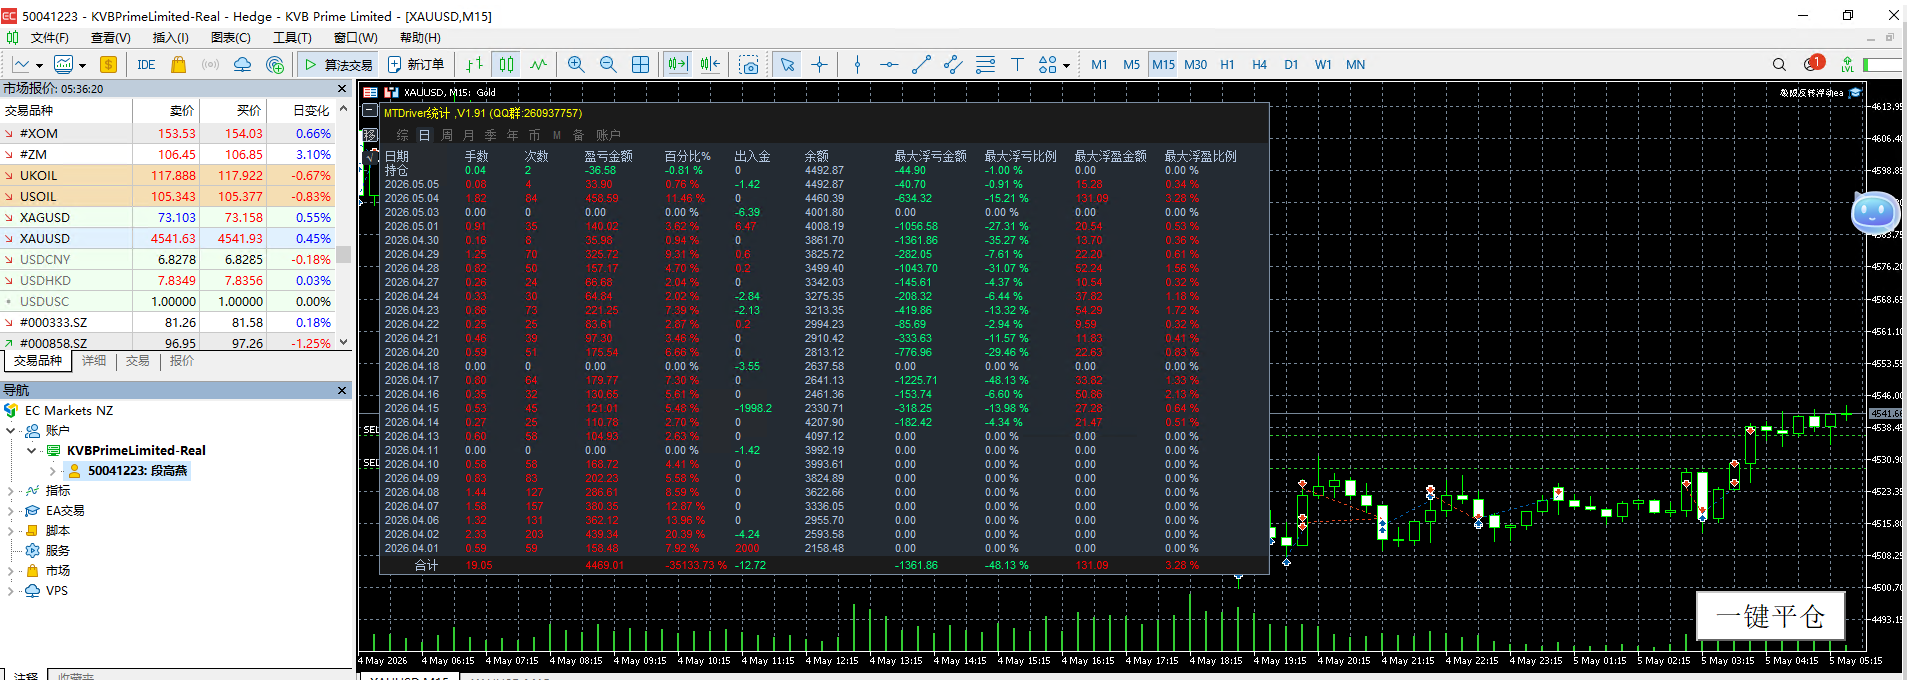Toggle algo trading (算法交易) button

337,64
